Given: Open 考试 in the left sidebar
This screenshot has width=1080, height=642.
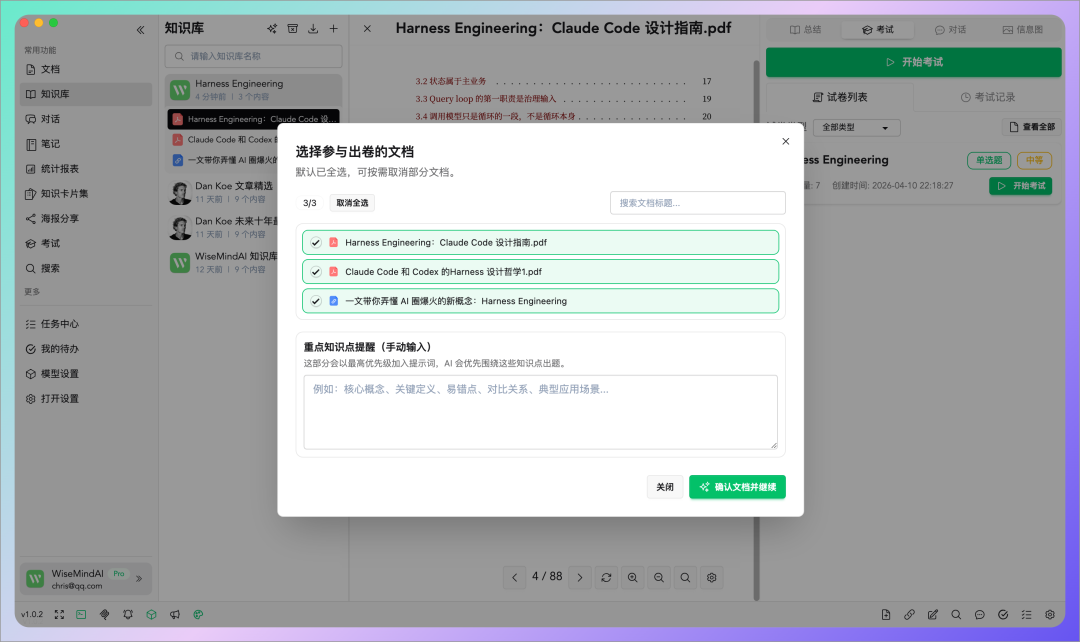Looking at the screenshot, I should click(x=86, y=243).
